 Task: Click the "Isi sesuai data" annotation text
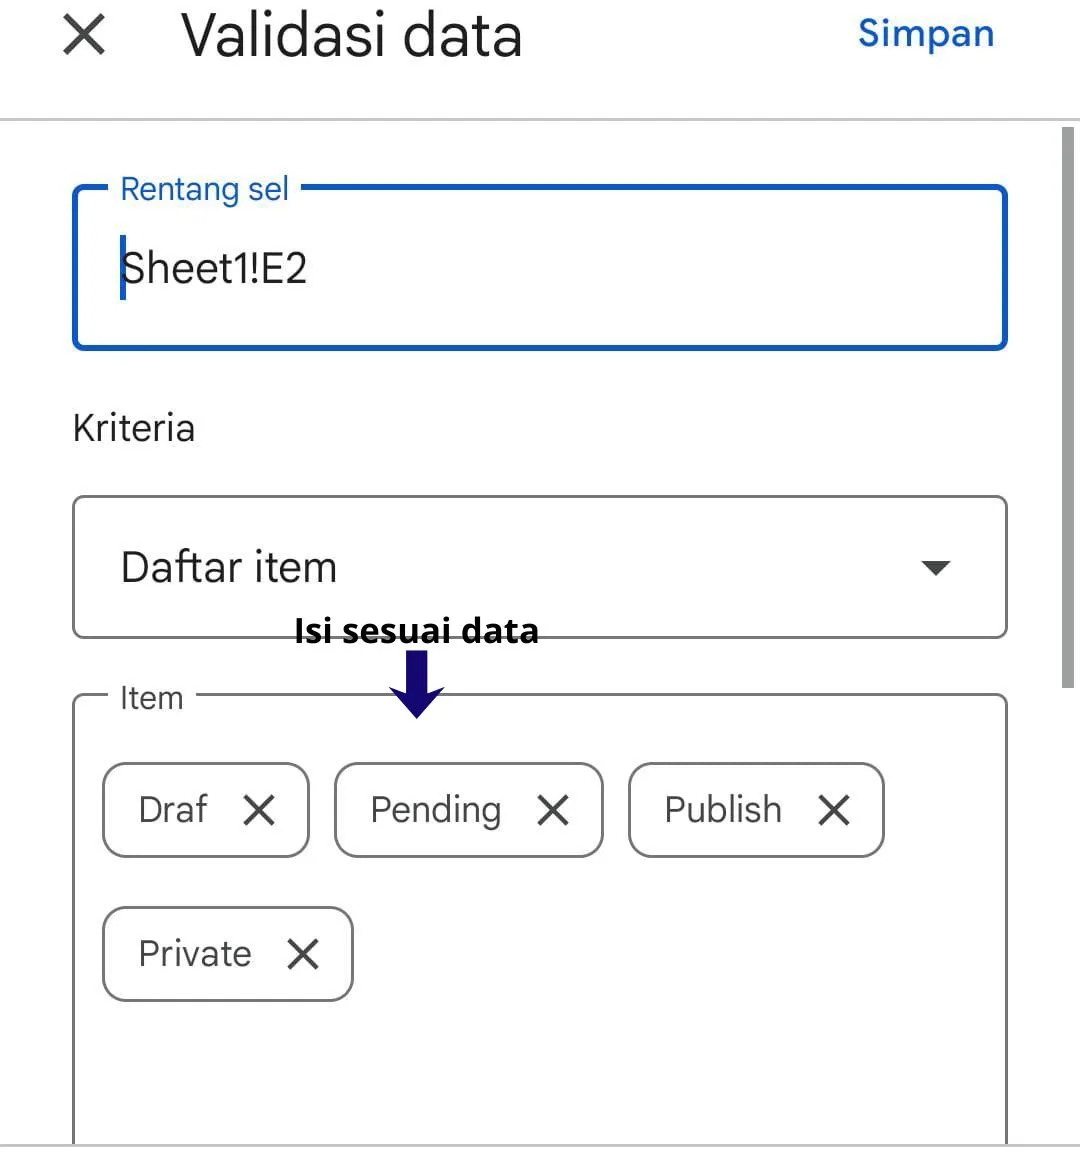pyautogui.click(x=416, y=631)
